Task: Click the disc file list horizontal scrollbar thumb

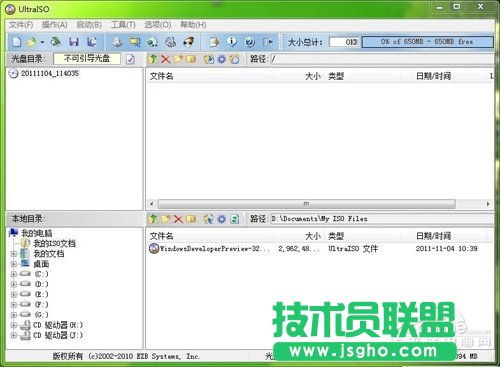Action: click(x=306, y=204)
